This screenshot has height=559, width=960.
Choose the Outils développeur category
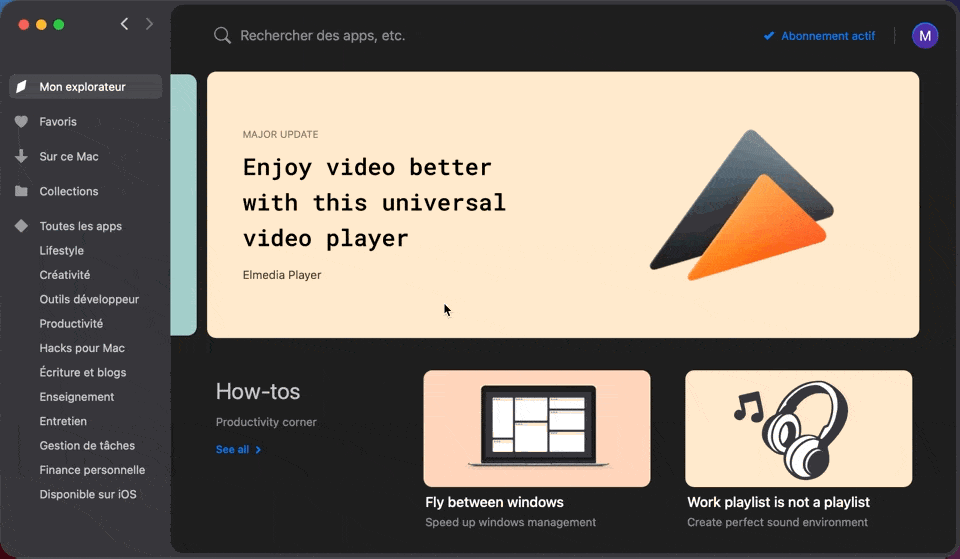89,299
